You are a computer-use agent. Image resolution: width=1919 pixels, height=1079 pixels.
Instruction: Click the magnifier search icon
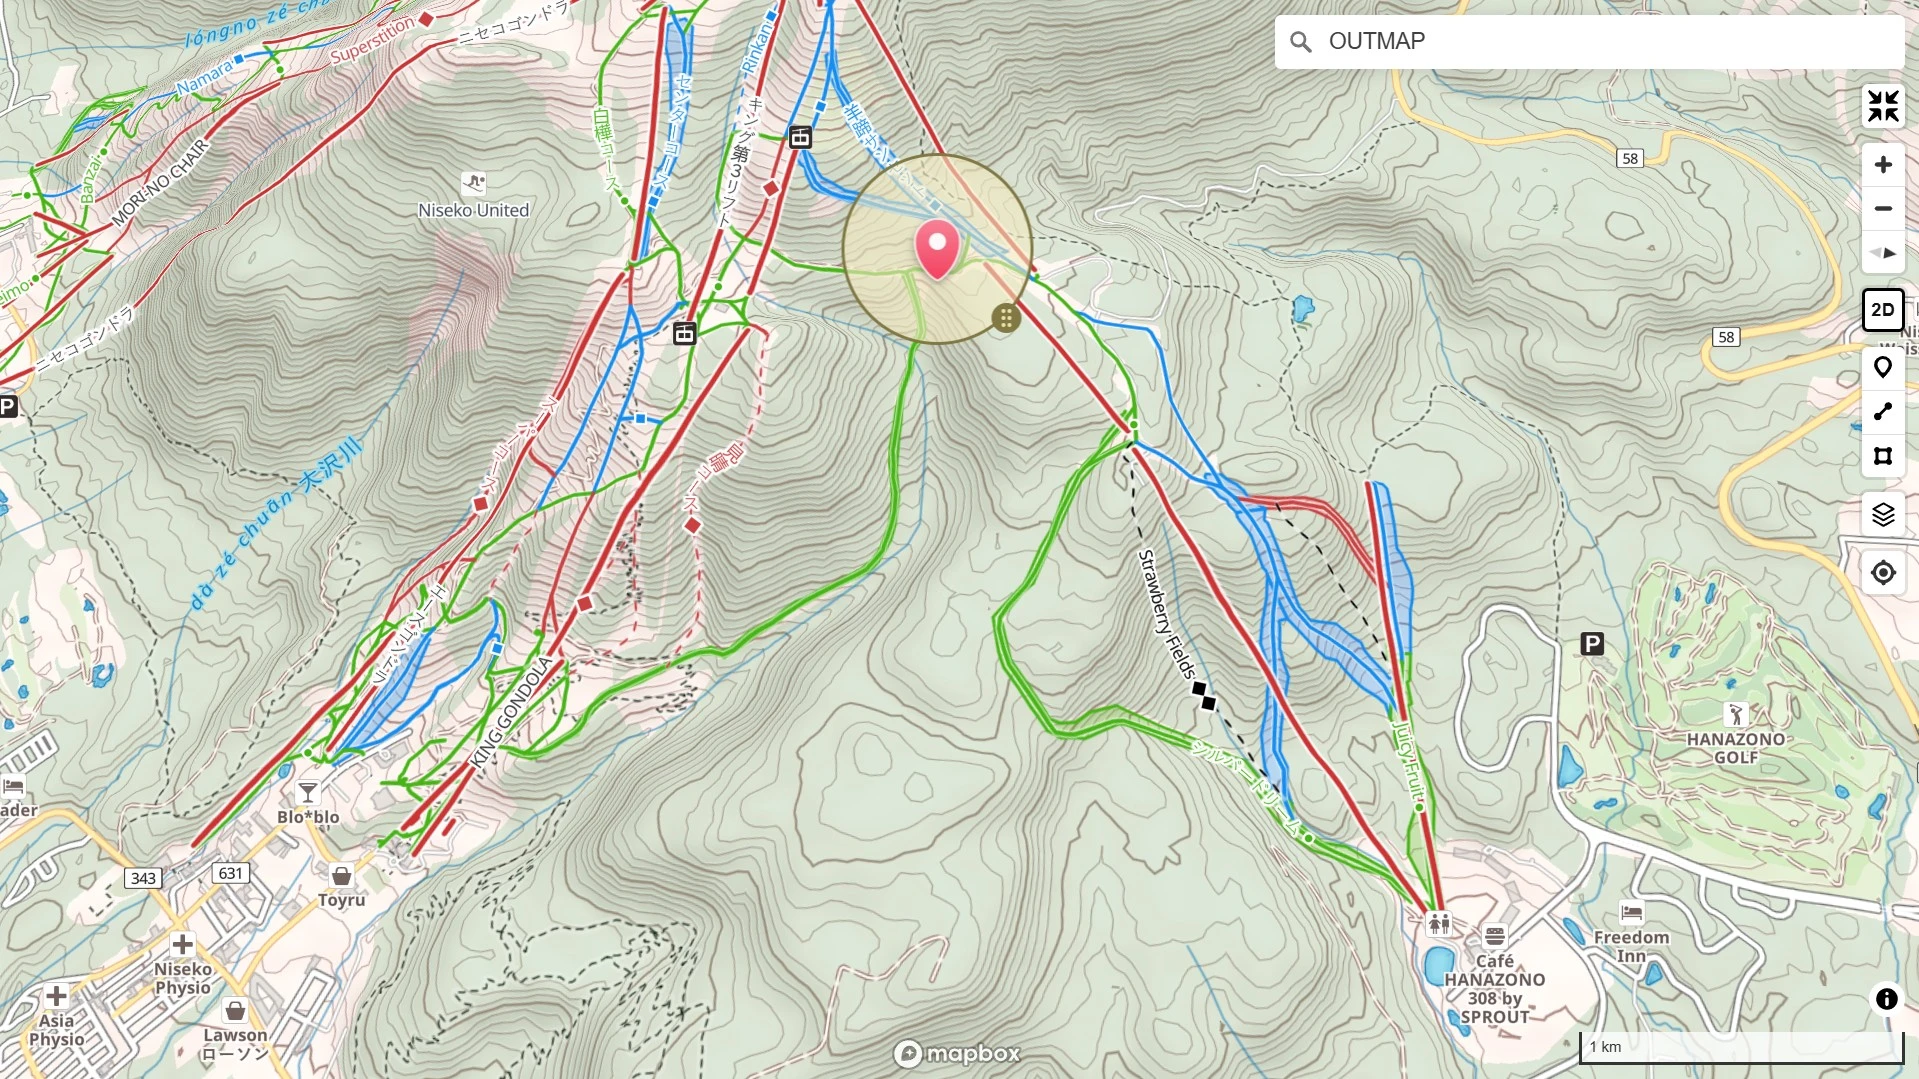1300,42
